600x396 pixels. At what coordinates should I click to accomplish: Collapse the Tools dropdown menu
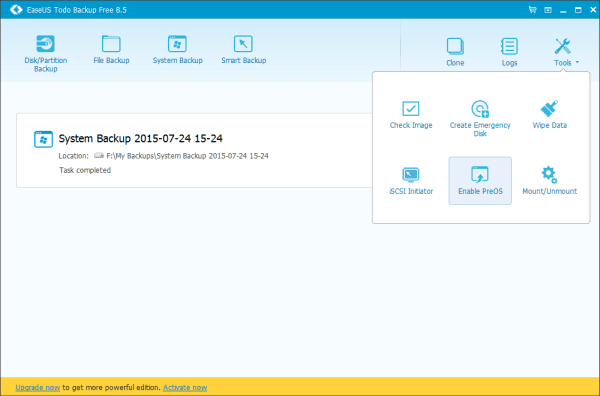coord(566,52)
